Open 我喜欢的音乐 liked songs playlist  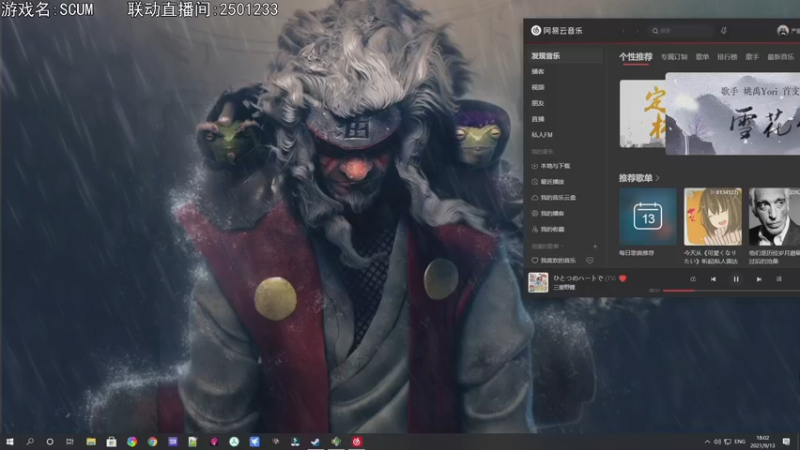[554, 260]
